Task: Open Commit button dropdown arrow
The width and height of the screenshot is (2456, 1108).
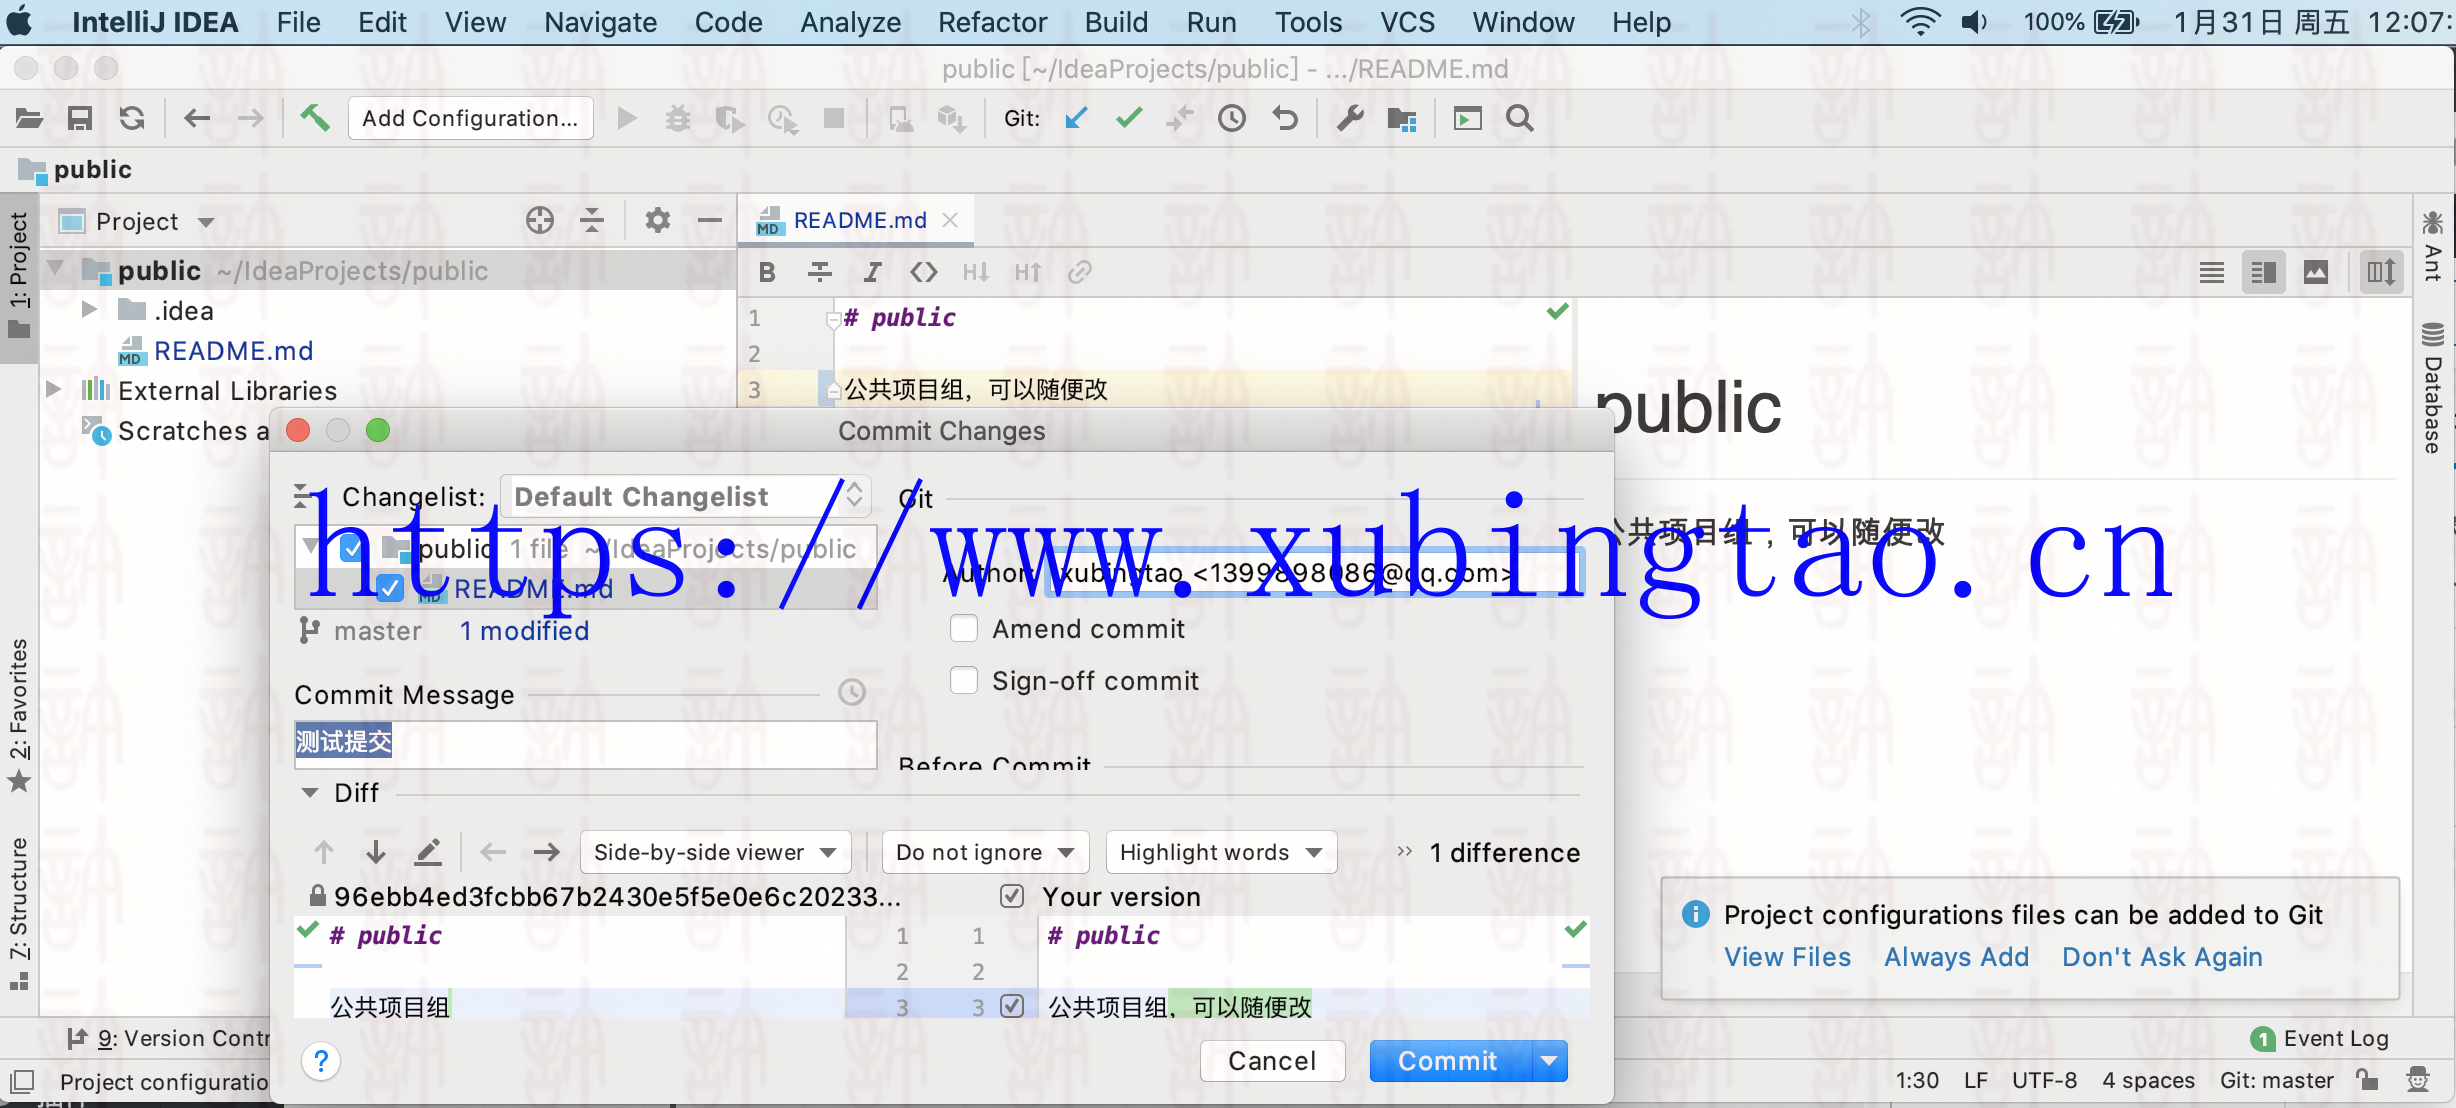Action: pyautogui.click(x=1549, y=1061)
